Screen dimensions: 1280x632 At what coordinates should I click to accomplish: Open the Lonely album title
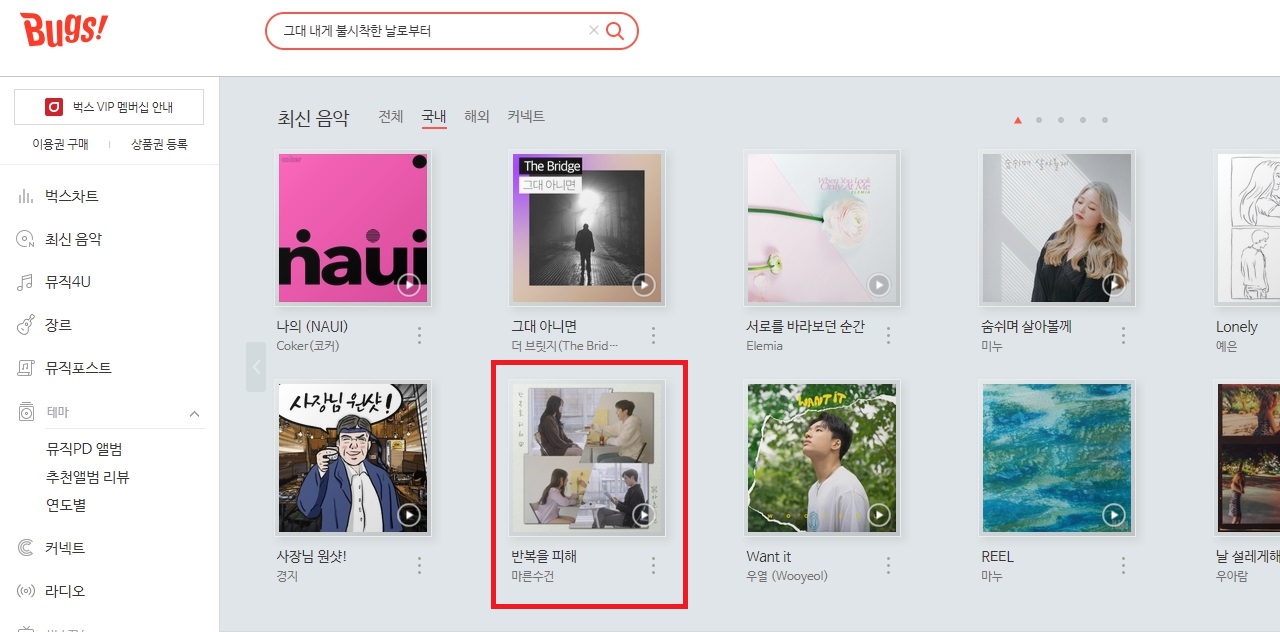tap(1237, 326)
